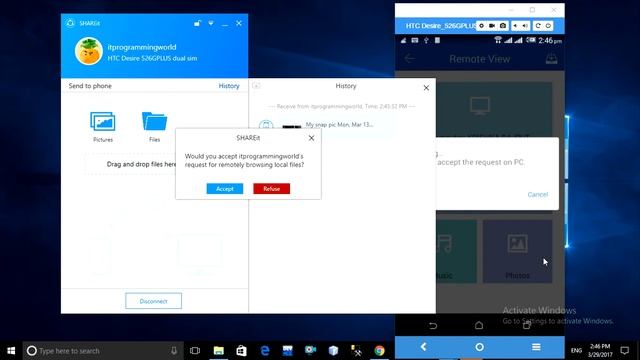This screenshot has height=360, width=640.
Task: Open the Pictures icon in SHAREit
Action: (102, 127)
